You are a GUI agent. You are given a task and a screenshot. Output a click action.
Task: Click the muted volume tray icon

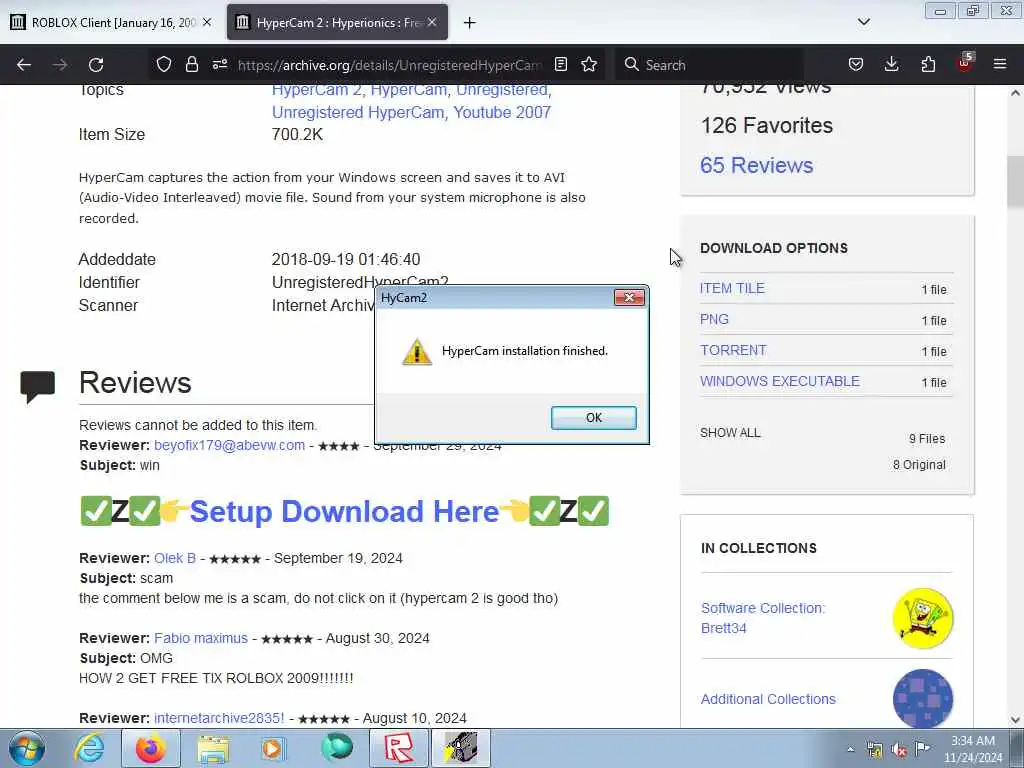tap(899, 750)
